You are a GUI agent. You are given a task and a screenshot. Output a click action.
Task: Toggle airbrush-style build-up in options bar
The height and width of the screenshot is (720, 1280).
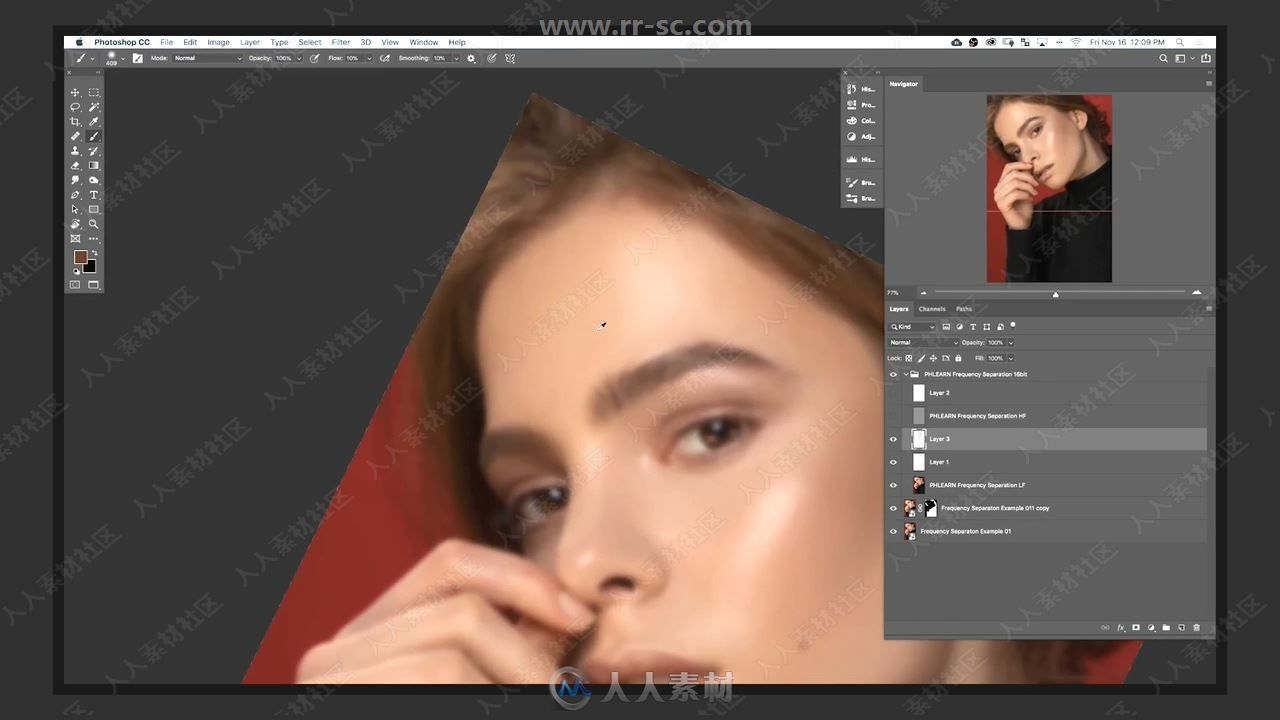pyautogui.click(x=385, y=58)
